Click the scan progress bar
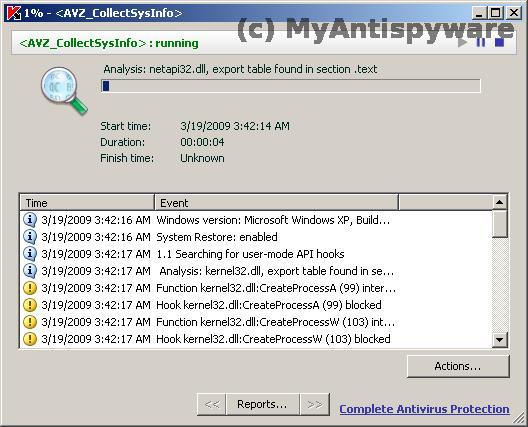This screenshot has height=427, width=528. click(291, 86)
